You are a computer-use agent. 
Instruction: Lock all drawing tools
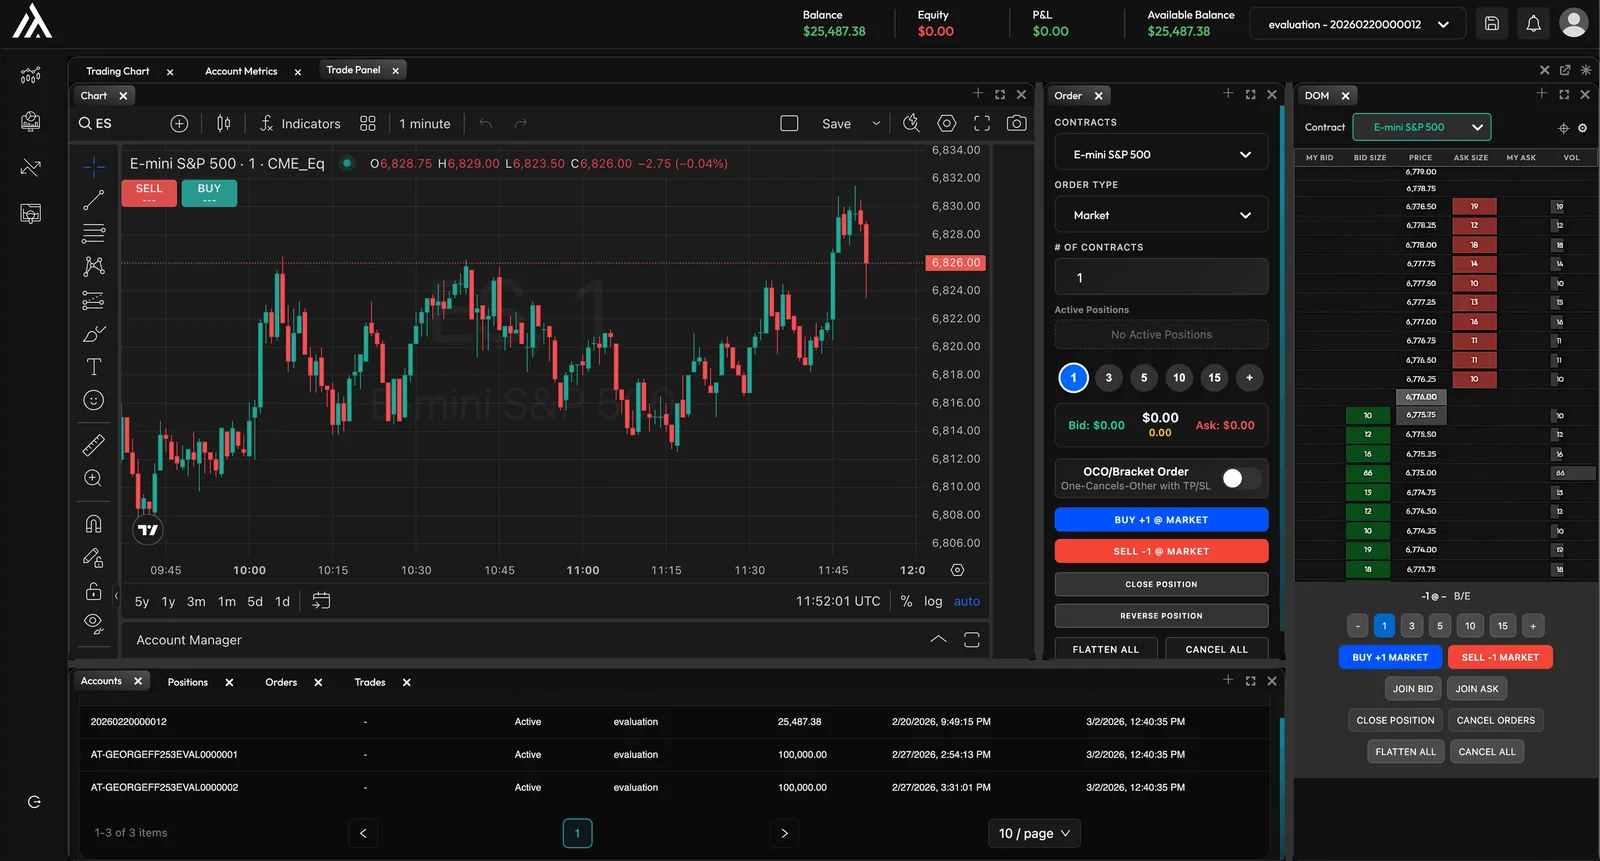coord(94,590)
